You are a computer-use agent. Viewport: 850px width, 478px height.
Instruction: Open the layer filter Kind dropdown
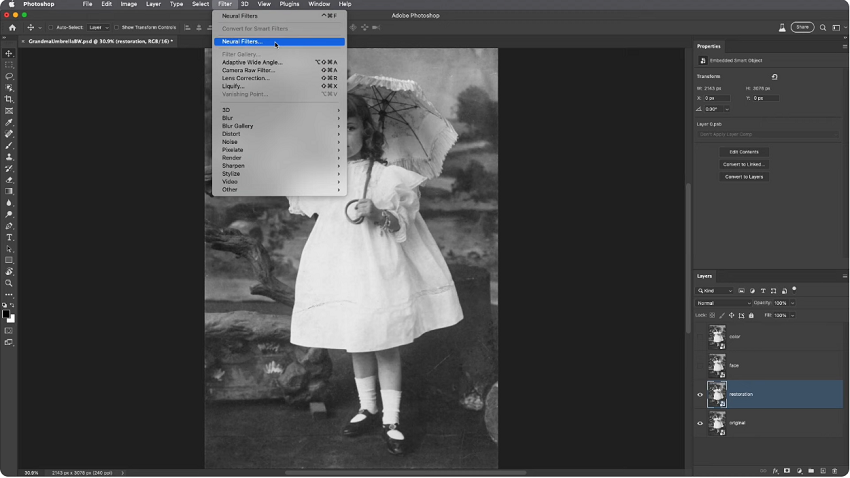pyautogui.click(x=714, y=291)
